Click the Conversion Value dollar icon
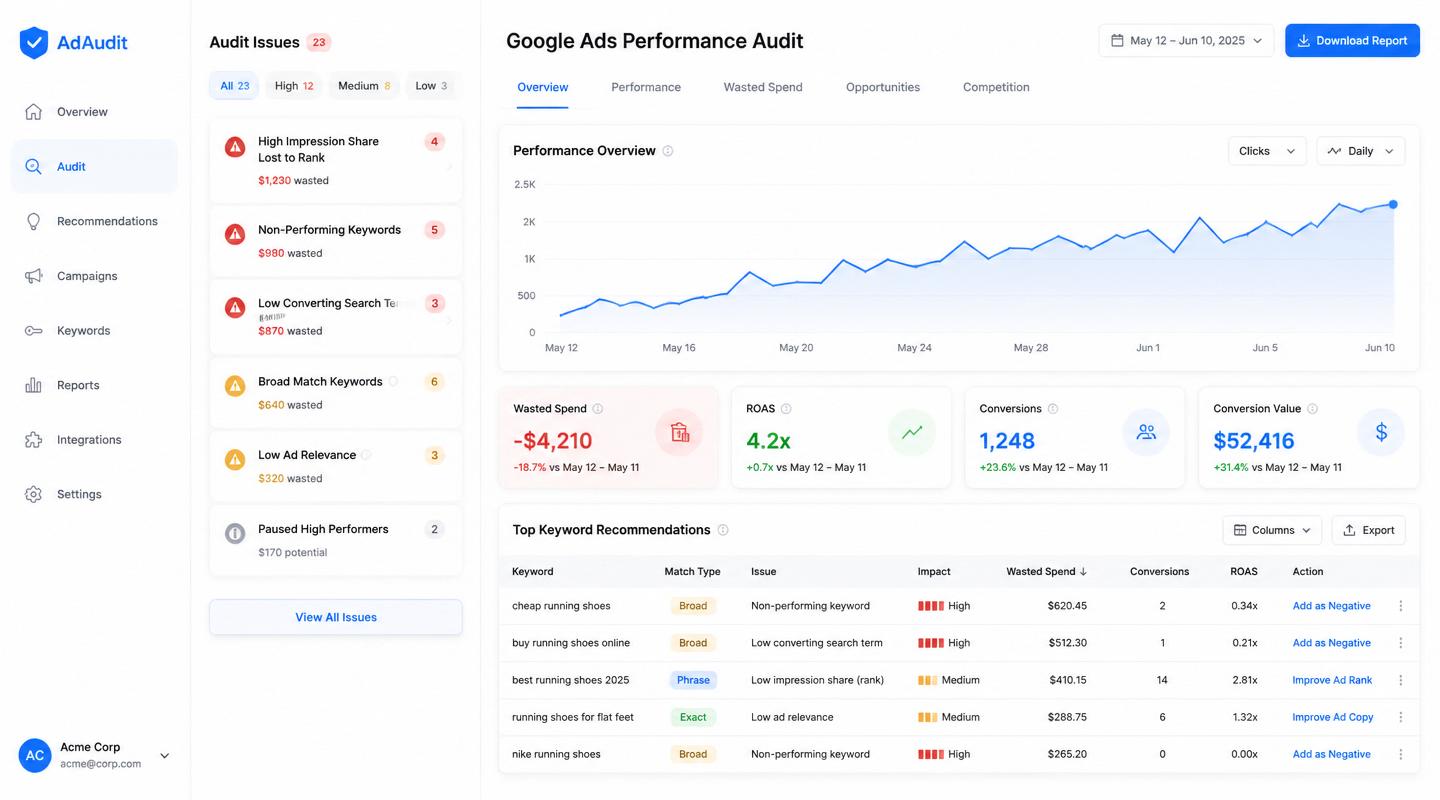The width and height of the screenshot is (1440, 800). coord(1381,432)
